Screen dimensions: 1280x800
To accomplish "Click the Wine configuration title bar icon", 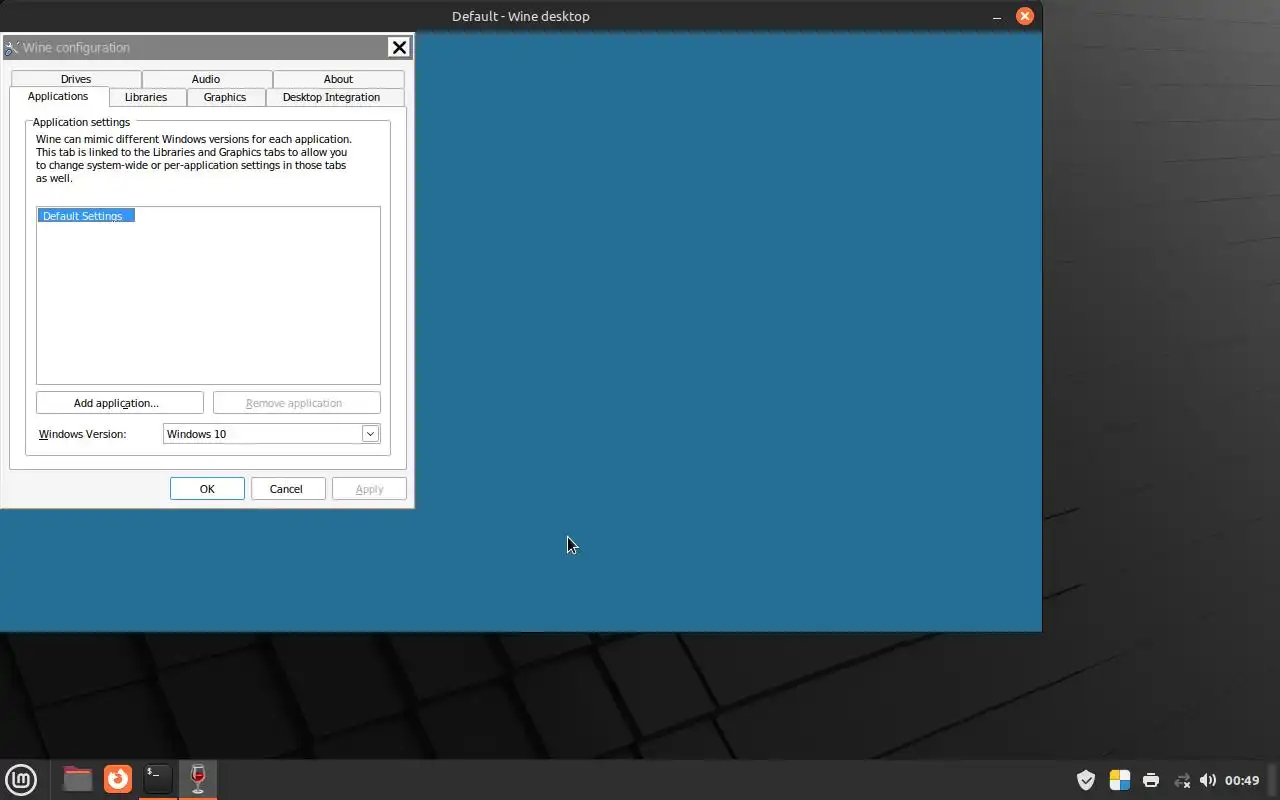I will click(12, 47).
